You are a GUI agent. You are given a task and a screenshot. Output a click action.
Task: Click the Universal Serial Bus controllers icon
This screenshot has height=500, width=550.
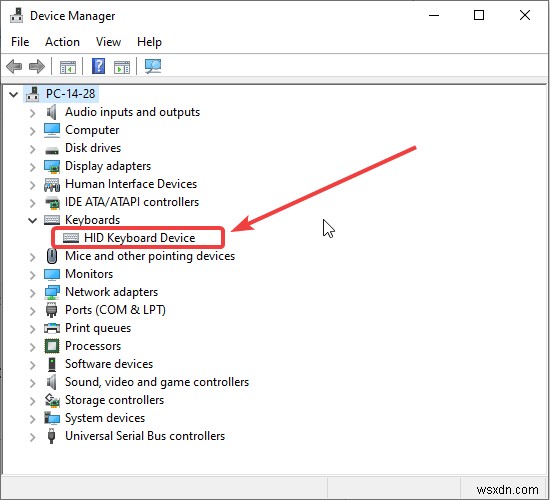pos(52,436)
